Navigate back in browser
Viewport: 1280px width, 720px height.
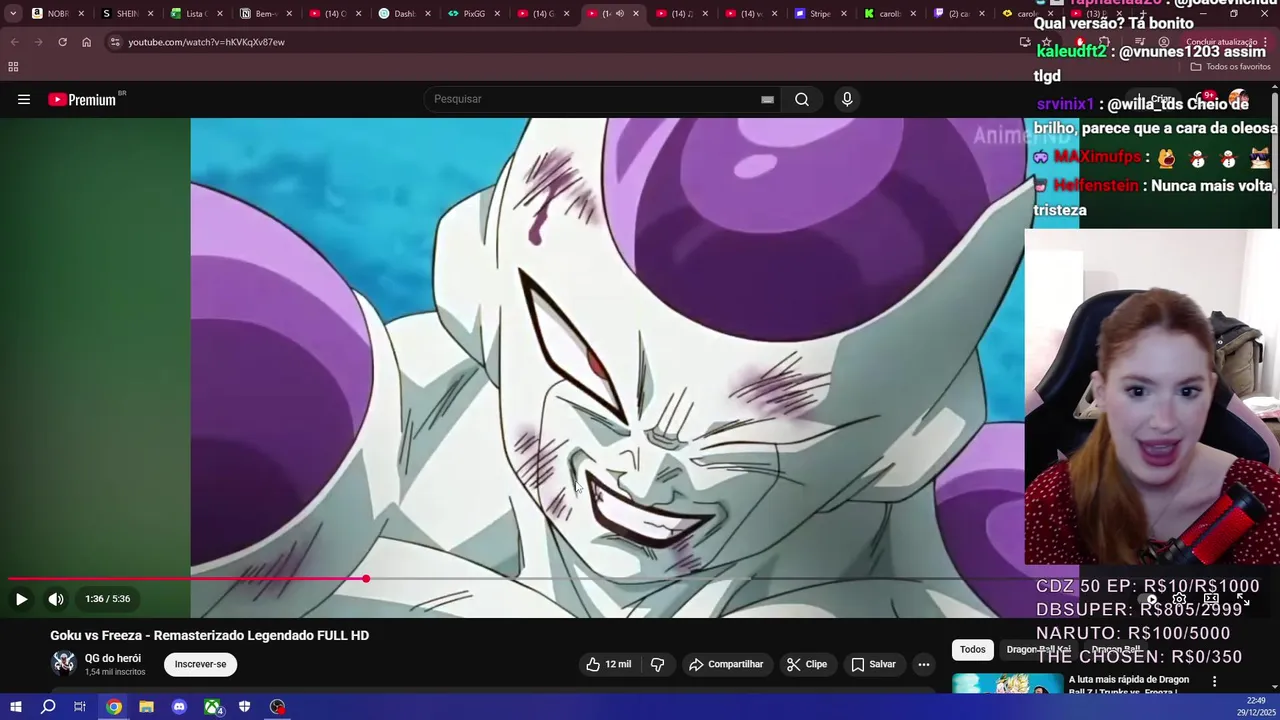14,42
